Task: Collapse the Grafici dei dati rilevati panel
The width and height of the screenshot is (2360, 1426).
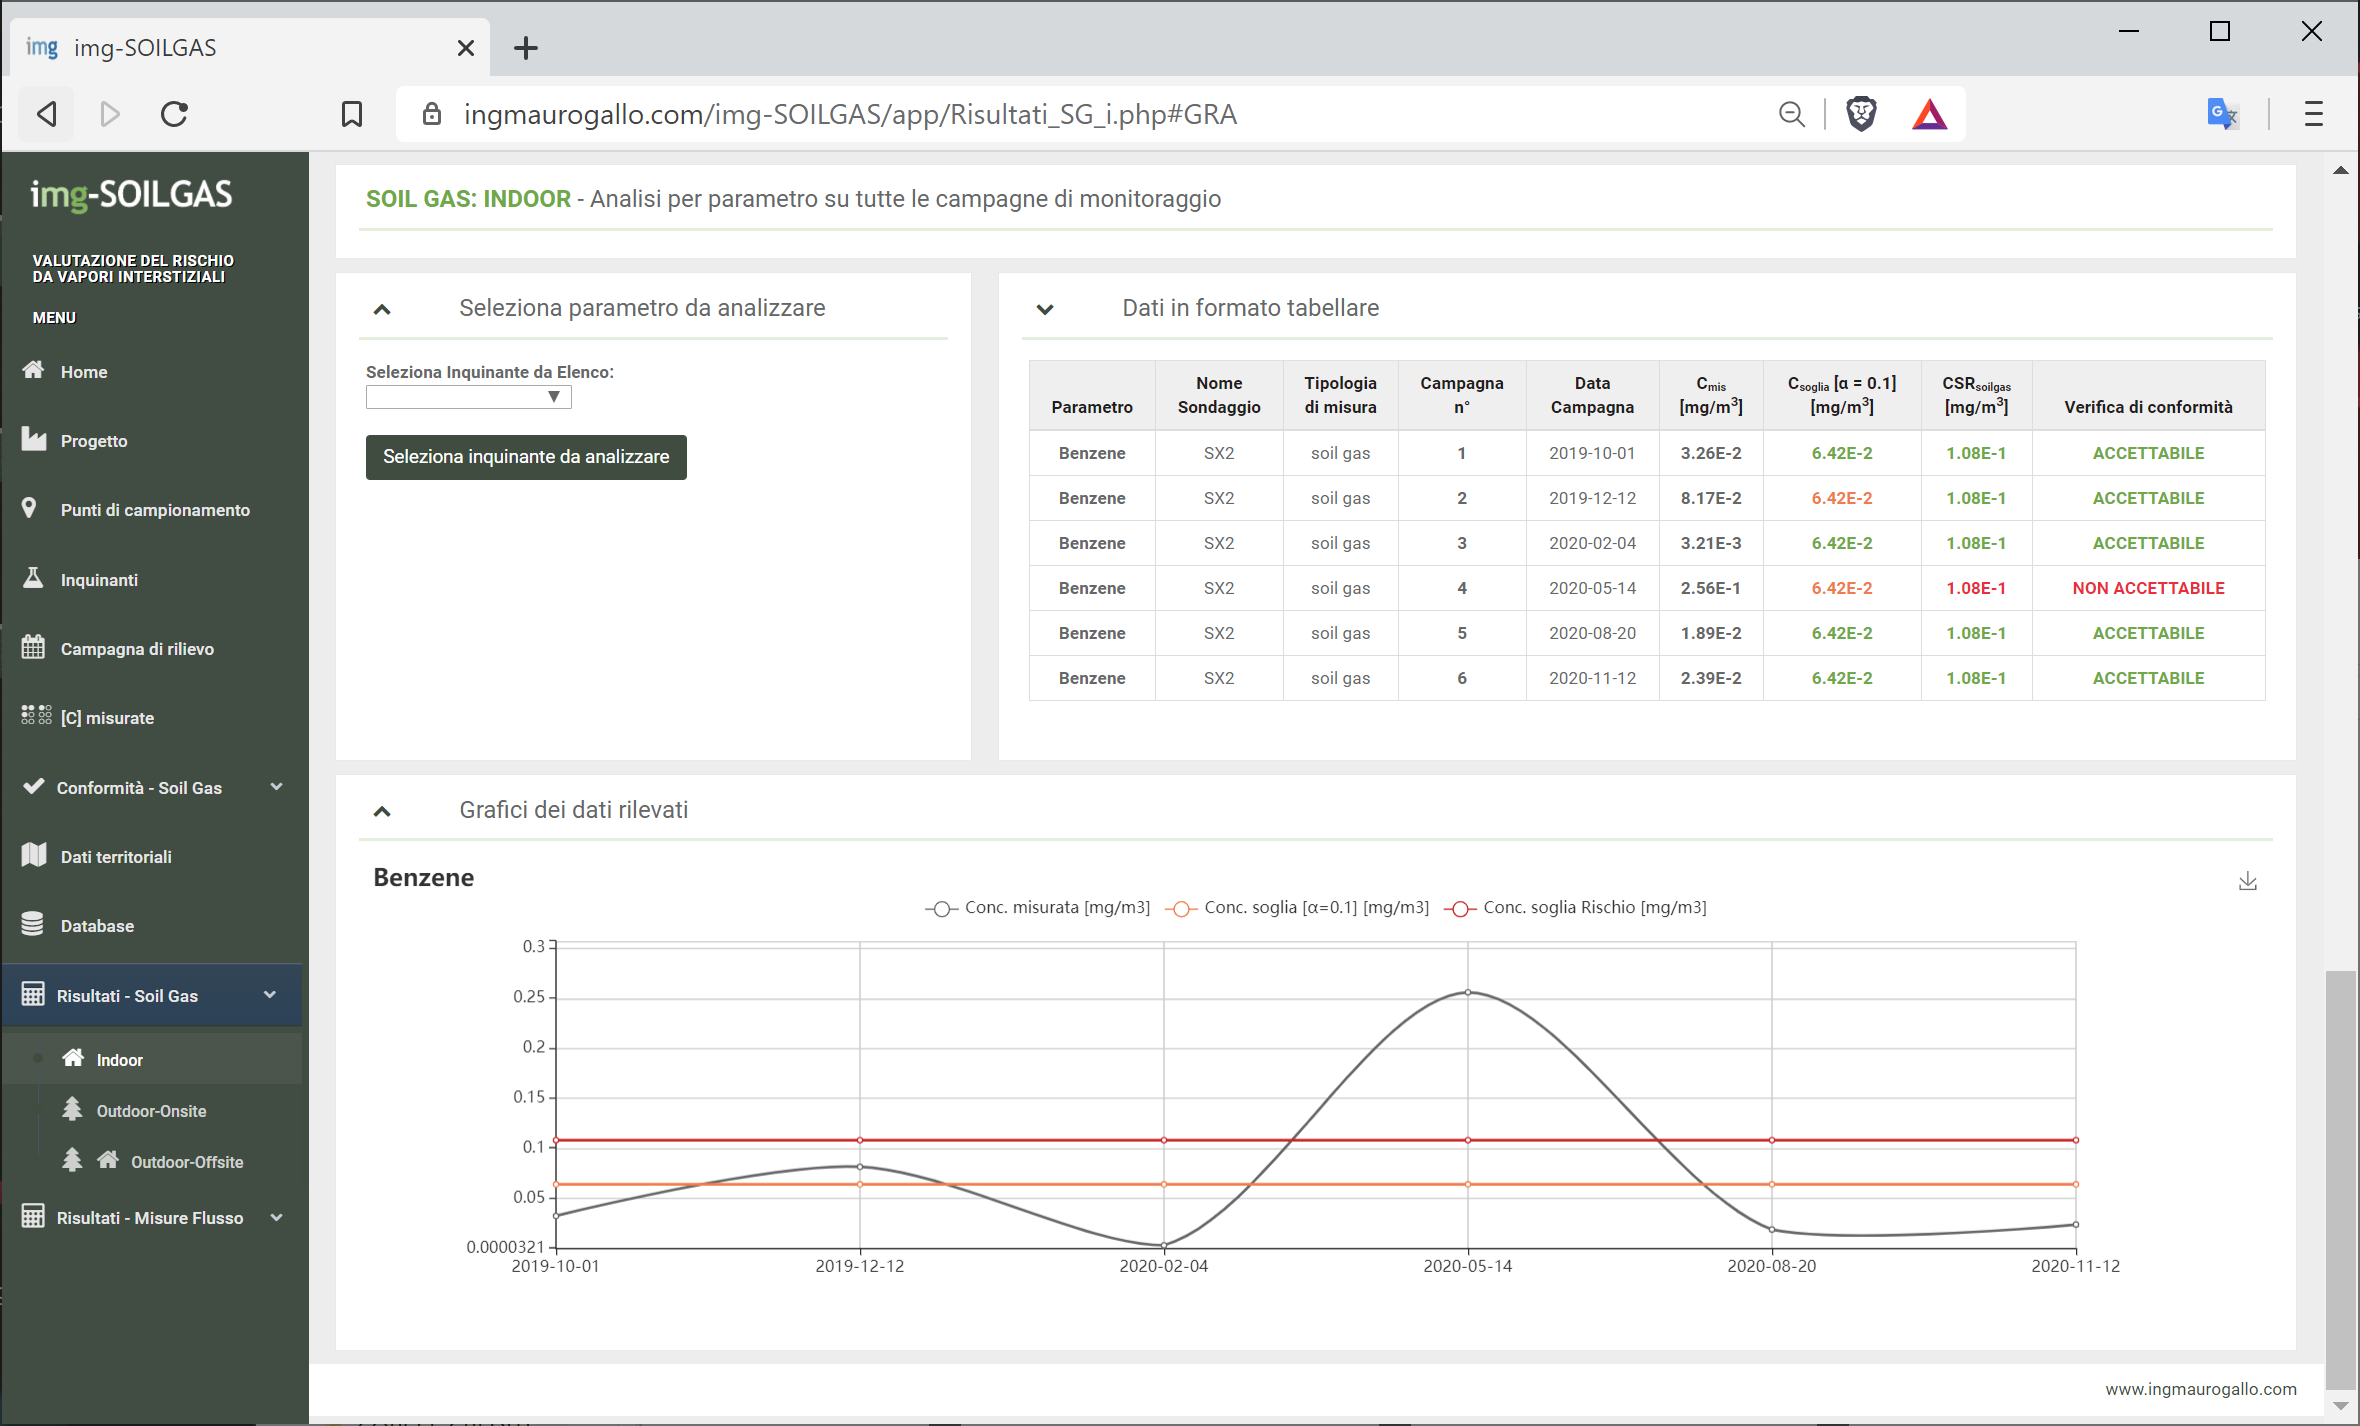Action: click(x=382, y=811)
